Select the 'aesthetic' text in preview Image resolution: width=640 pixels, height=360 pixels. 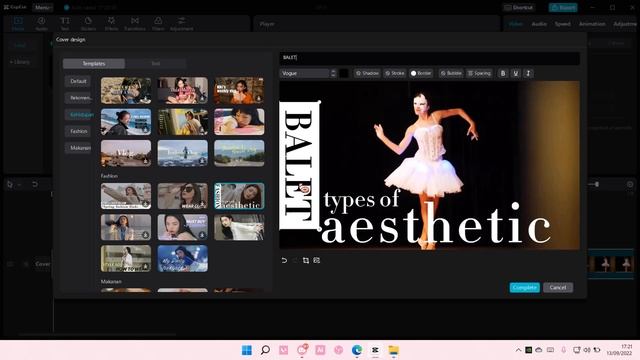(x=436, y=224)
